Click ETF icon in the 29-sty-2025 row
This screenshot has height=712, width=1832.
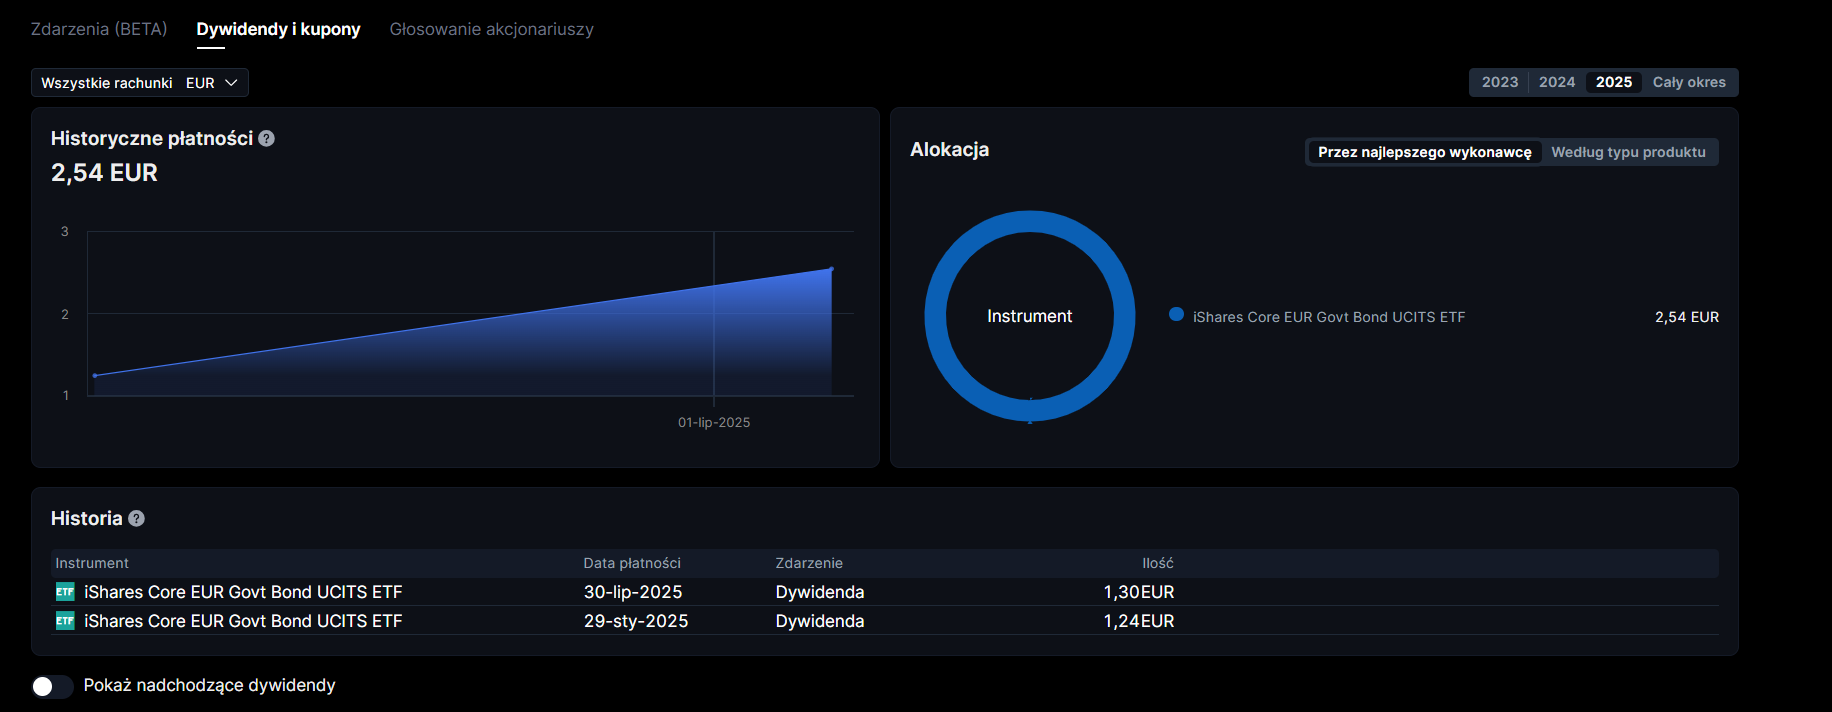(x=65, y=621)
